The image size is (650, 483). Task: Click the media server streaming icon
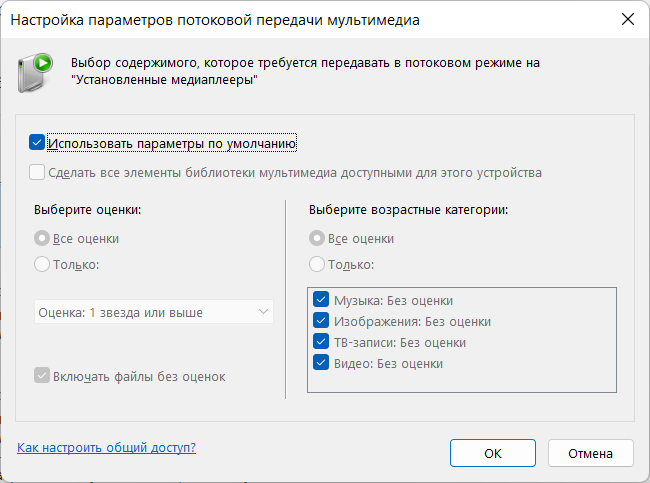click(35, 73)
